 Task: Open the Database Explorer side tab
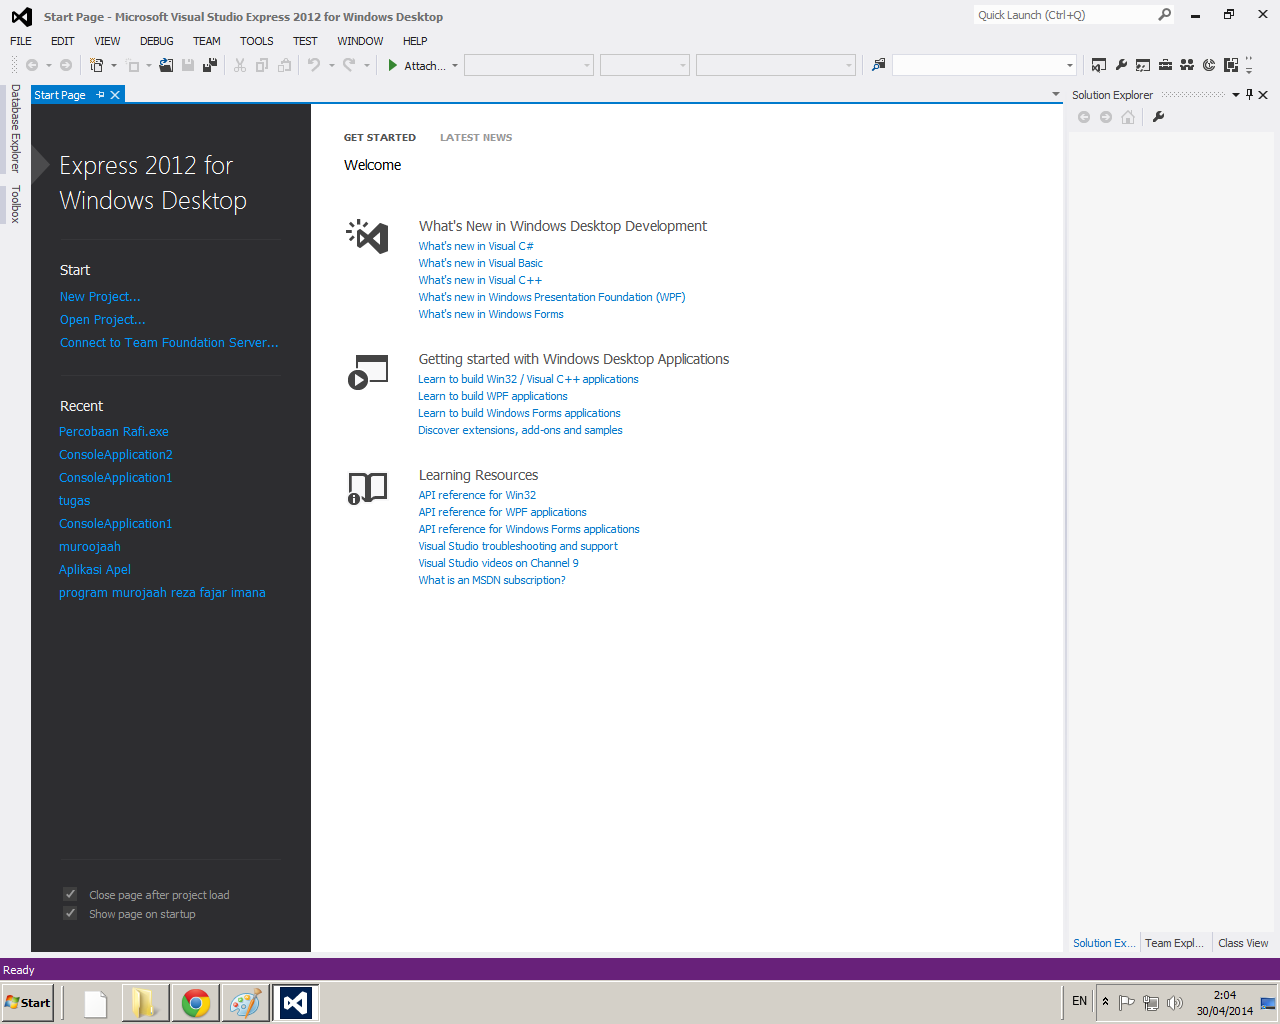point(15,128)
